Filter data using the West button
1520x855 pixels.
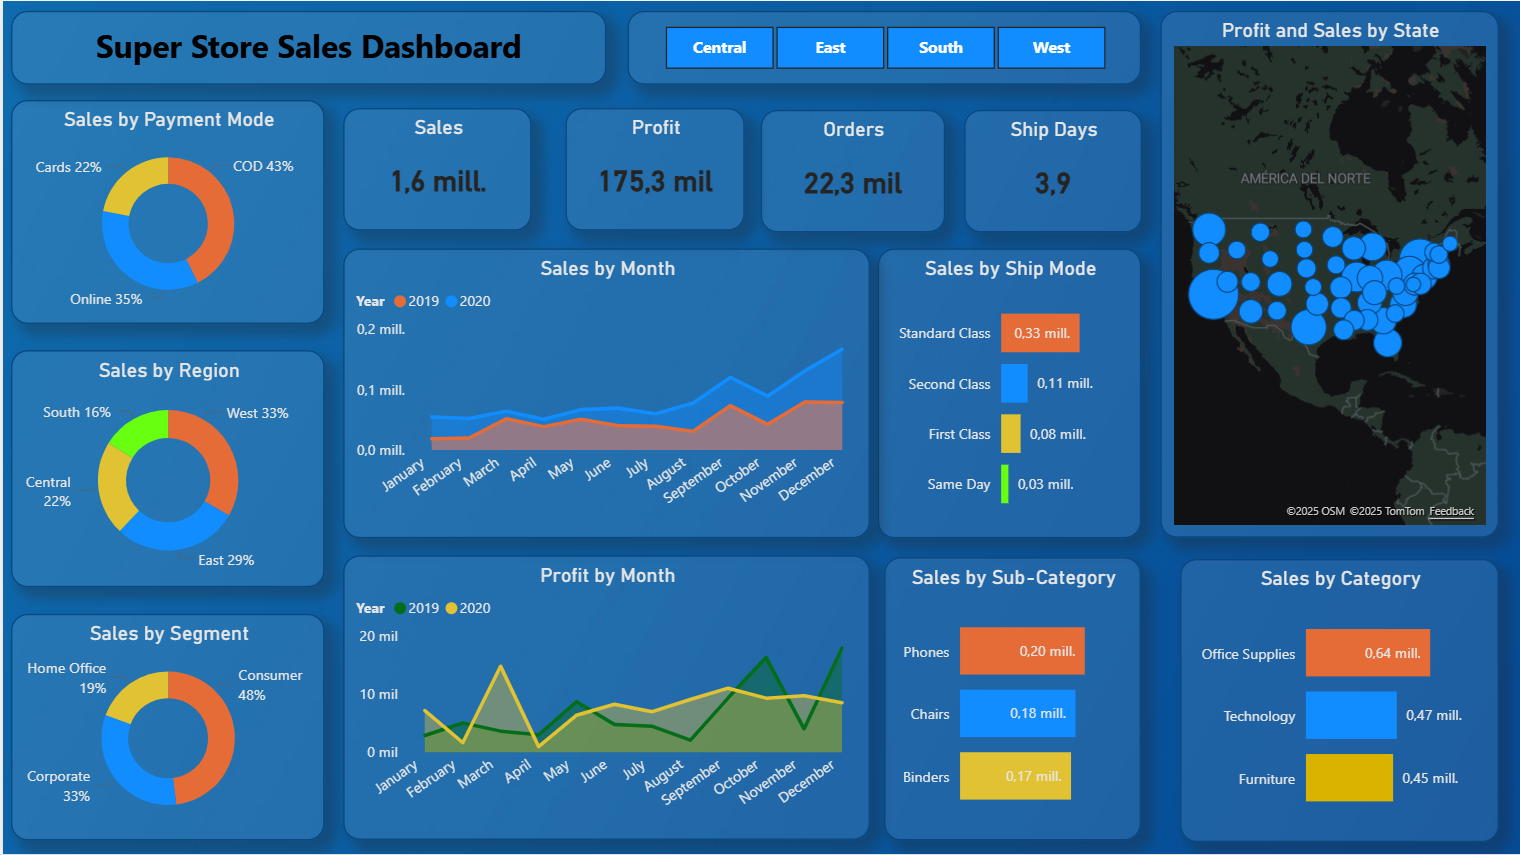[1051, 47]
